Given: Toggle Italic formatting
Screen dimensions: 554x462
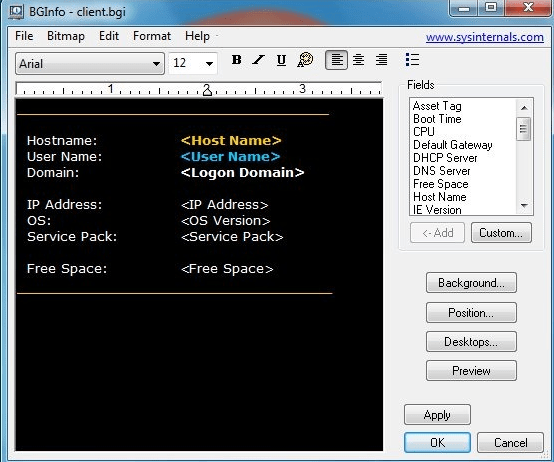Looking at the screenshot, I should coord(259,60).
